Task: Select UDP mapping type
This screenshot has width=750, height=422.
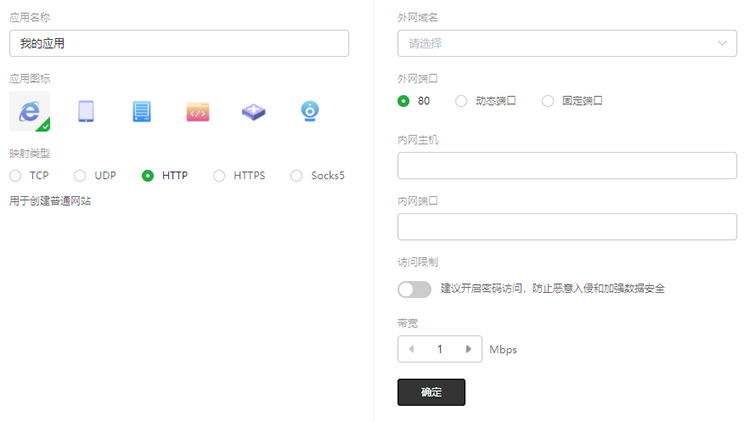Action: tap(80, 176)
